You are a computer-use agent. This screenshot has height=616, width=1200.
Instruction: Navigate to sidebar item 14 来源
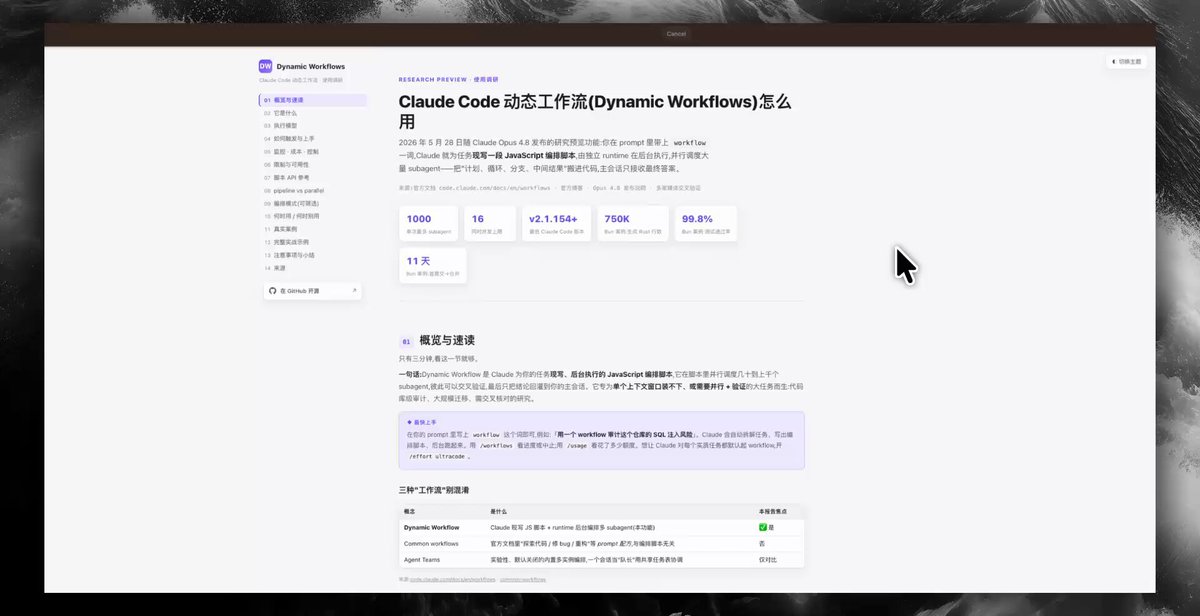pyautogui.click(x=313, y=268)
